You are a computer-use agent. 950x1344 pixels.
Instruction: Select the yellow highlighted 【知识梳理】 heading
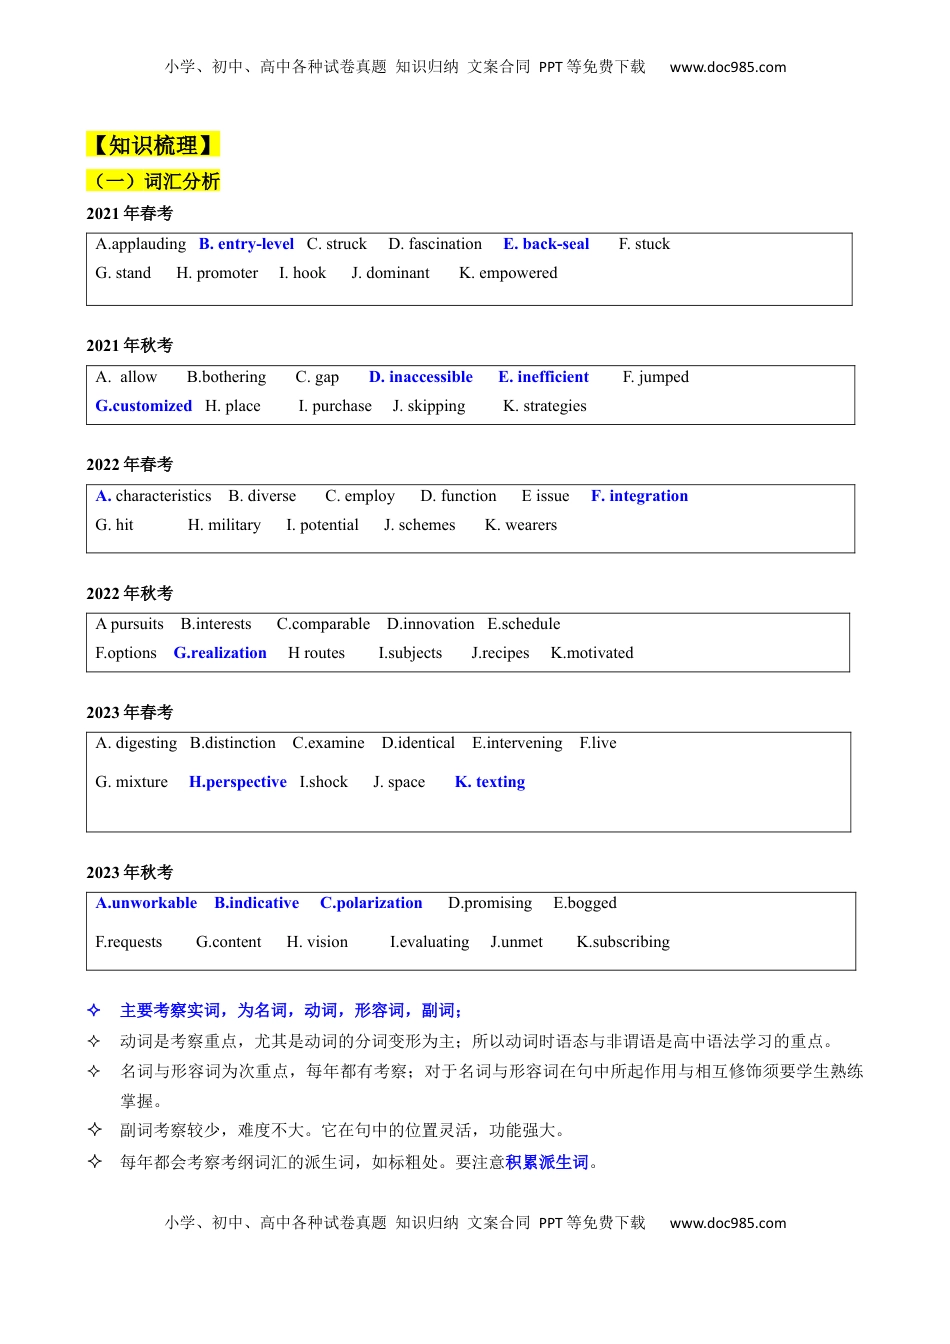click(x=153, y=145)
